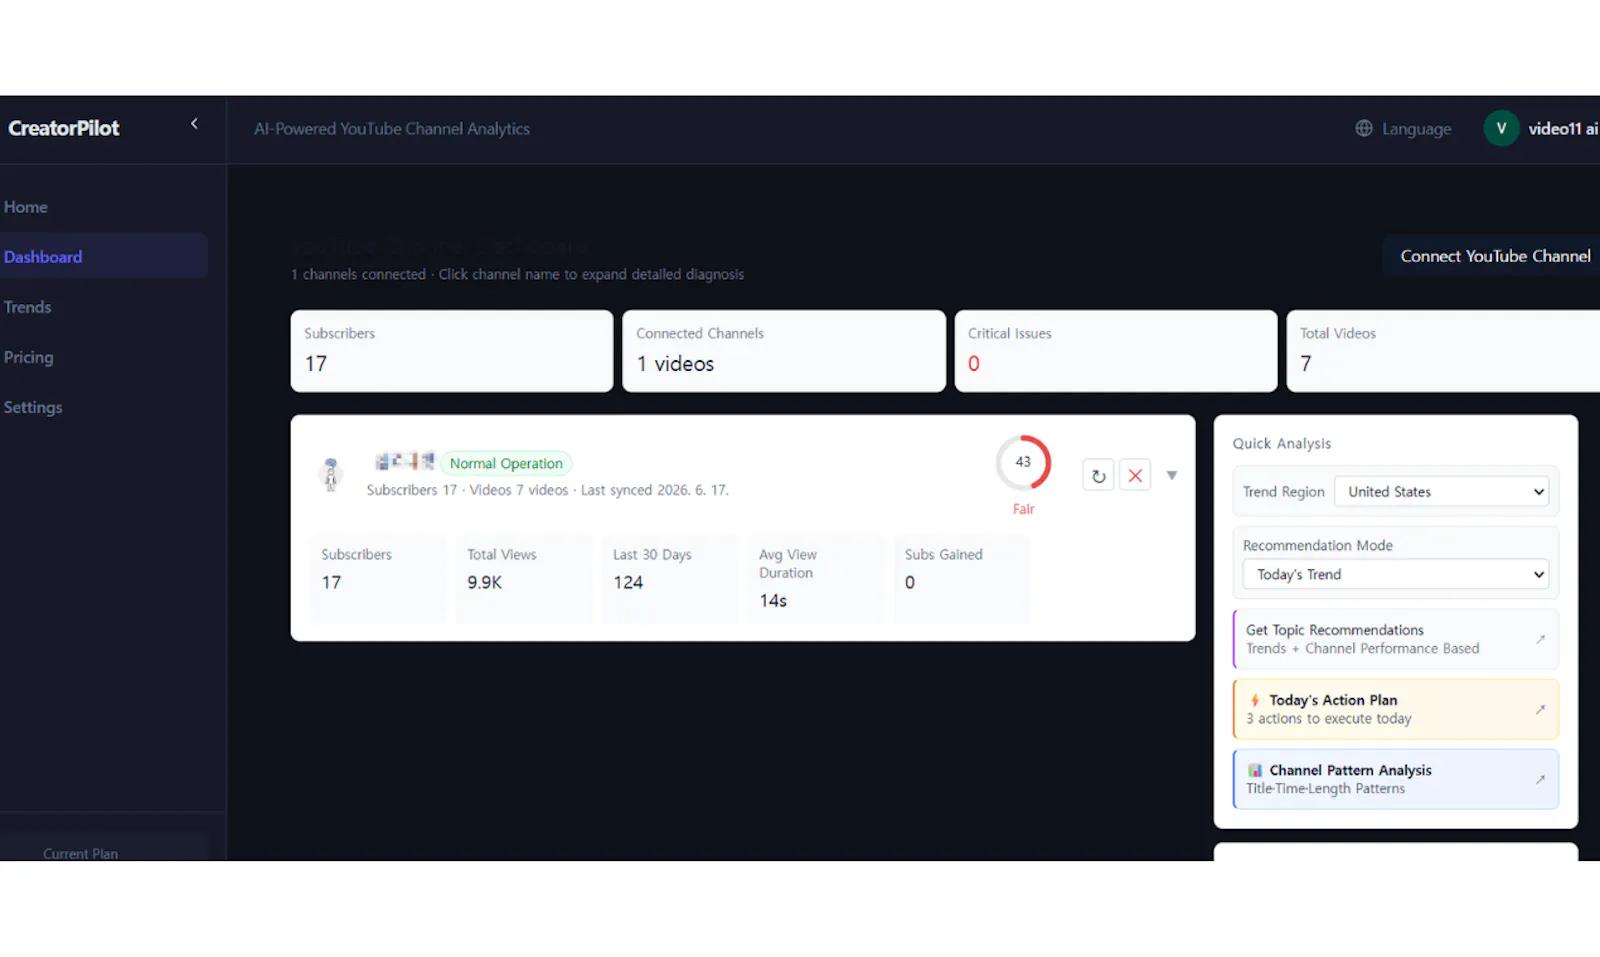1600x957 pixels.
Task: Click the Last synced date text
Action: (655, 490)
